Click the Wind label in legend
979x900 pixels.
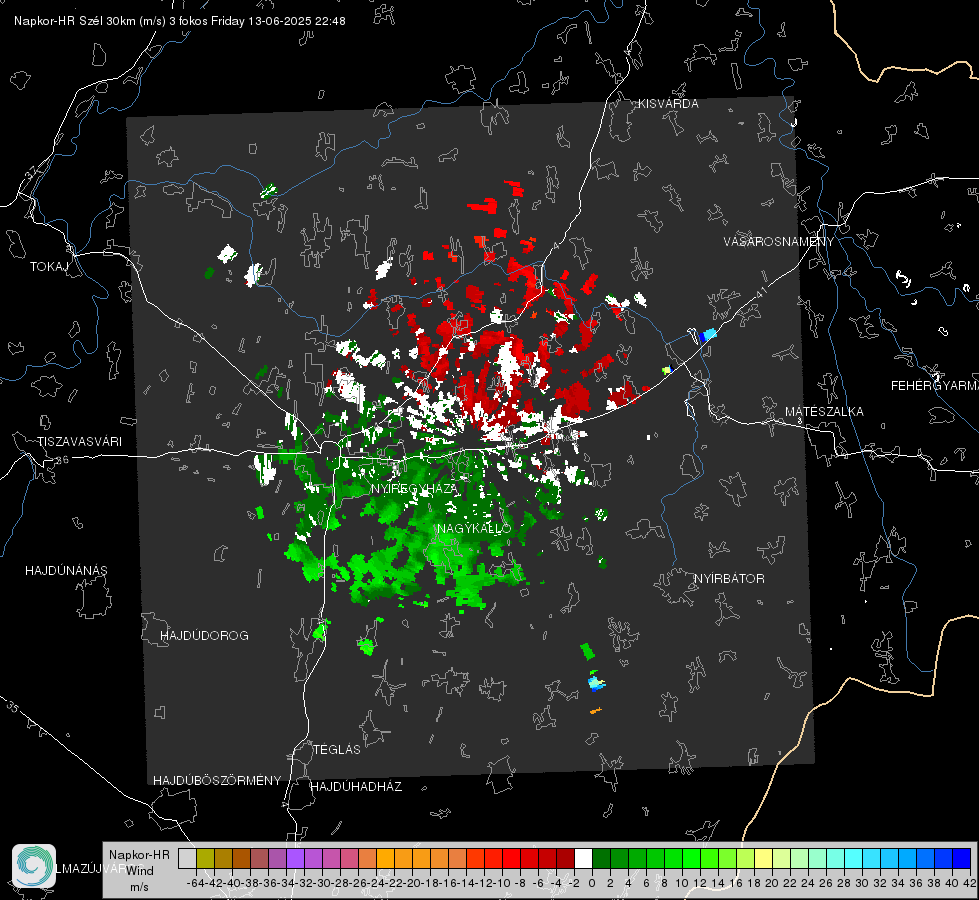140,870
